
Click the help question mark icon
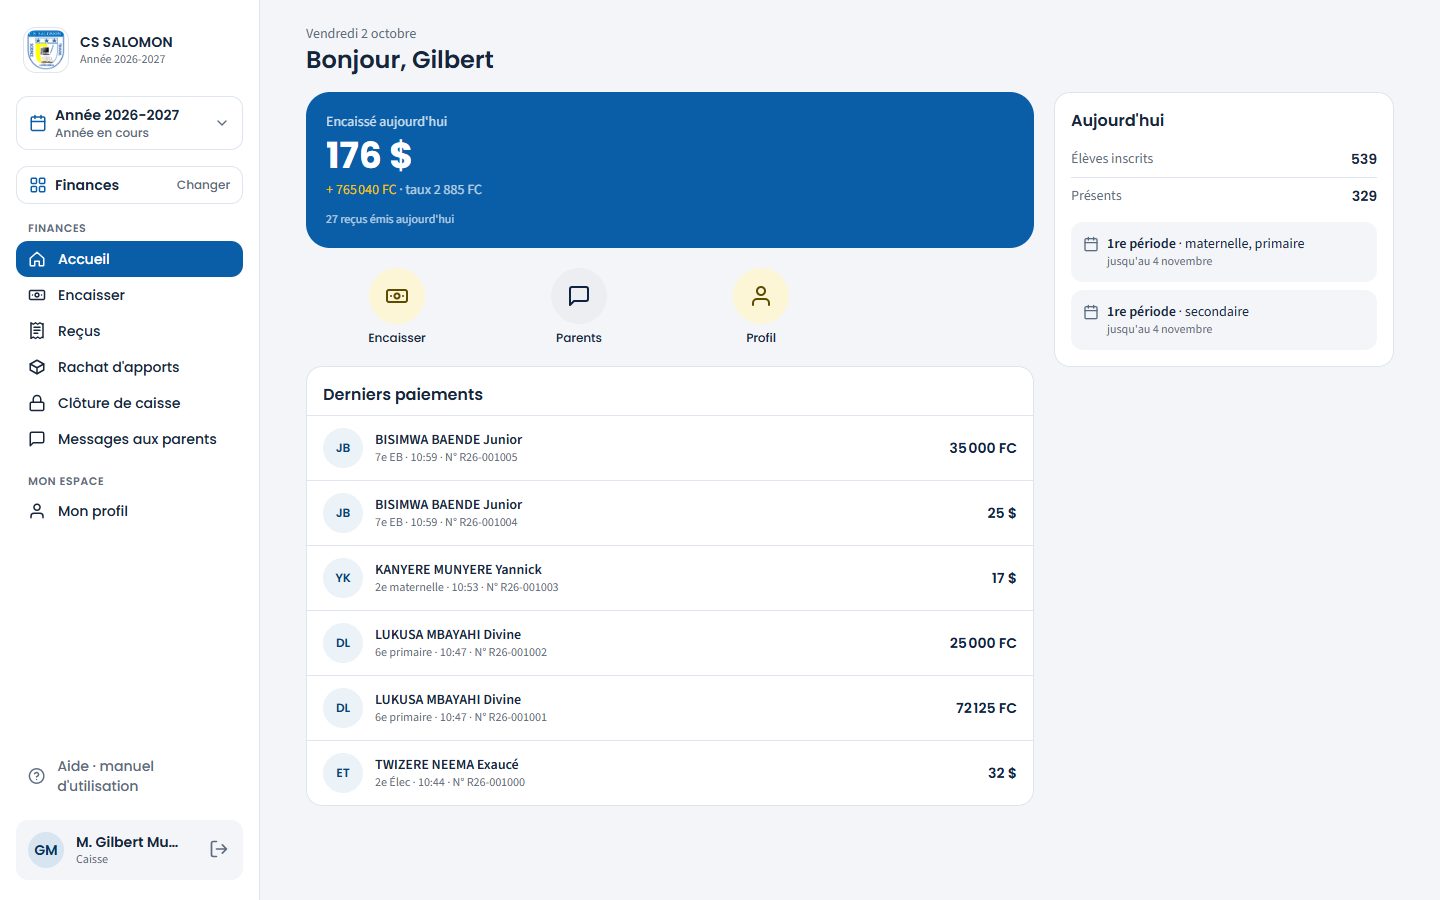[x=37, y=776]
